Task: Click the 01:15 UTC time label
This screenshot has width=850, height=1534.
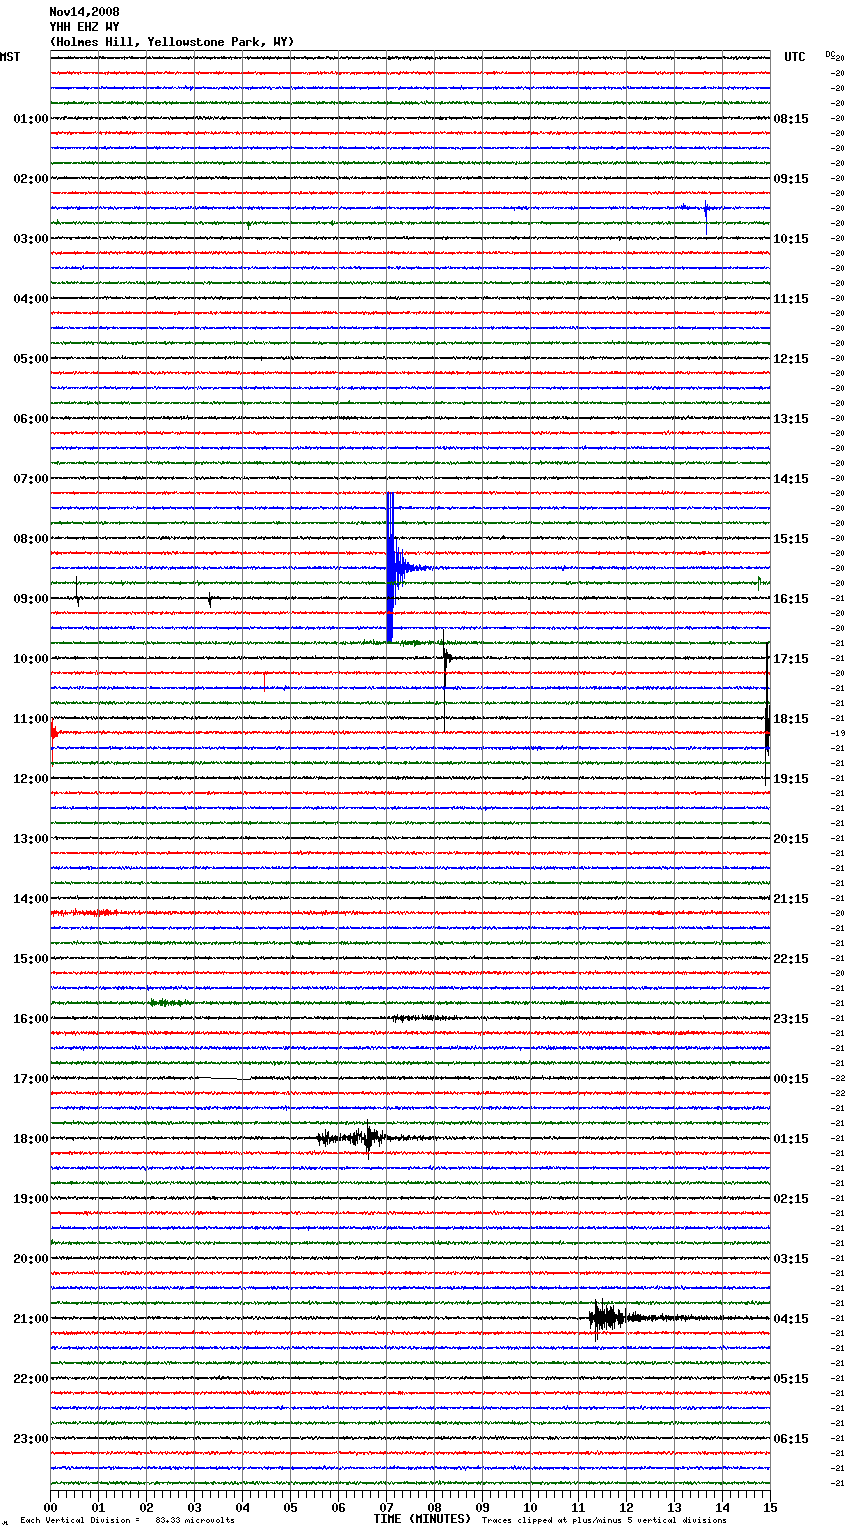Action: tap(791, 1139)
